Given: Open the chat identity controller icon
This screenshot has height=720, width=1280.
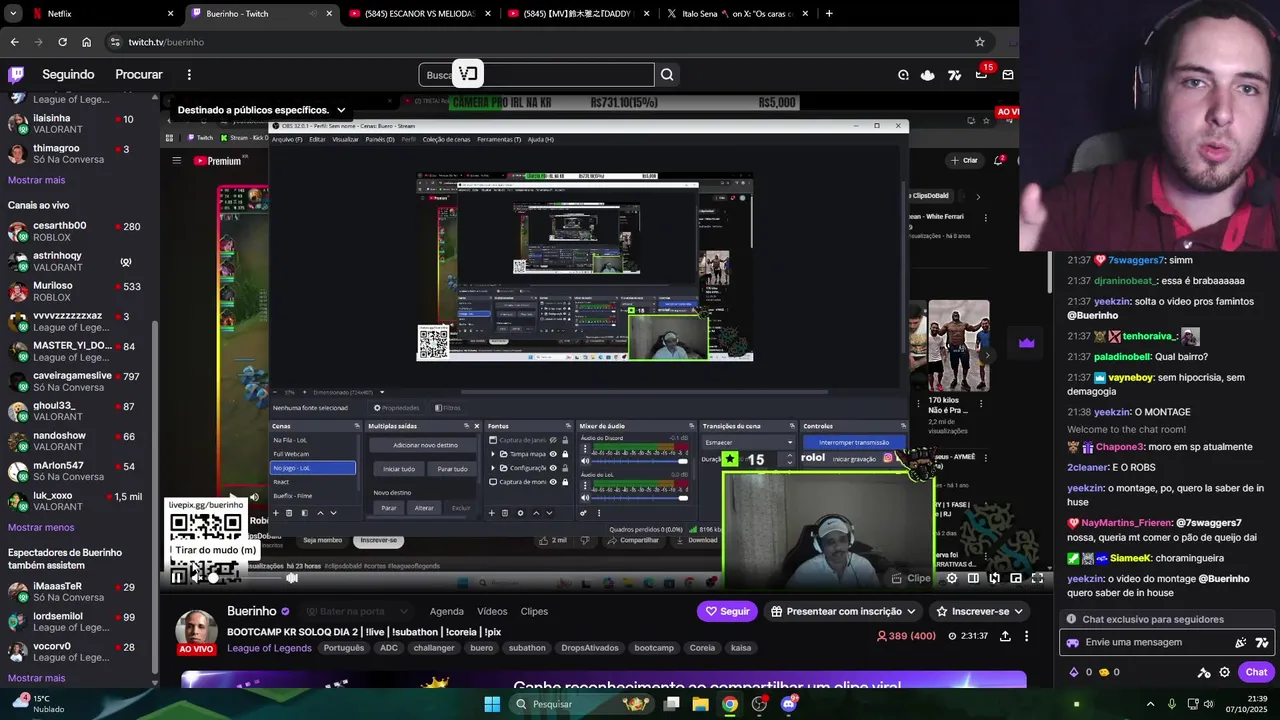Looking at the screenshot, I should pyautogui.click(x=1073, y=643).
